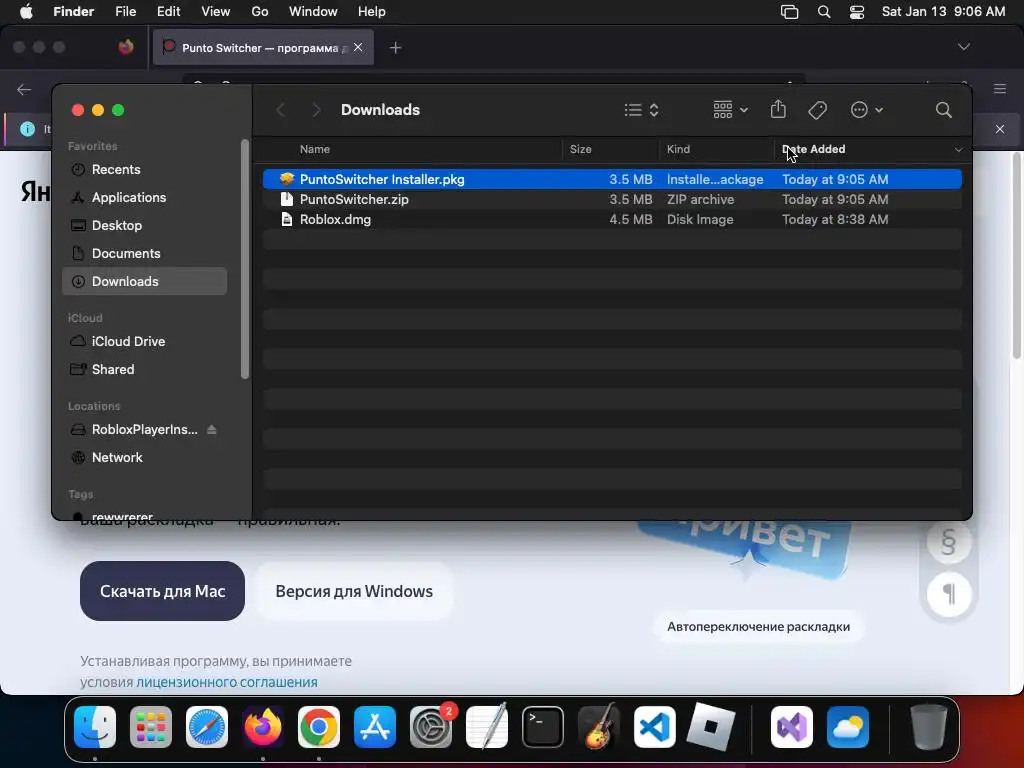Viewport: 1024px width, 768px height.
Task: Open the Finder Action ellipsis menu
Action: (x=867, y=110)
